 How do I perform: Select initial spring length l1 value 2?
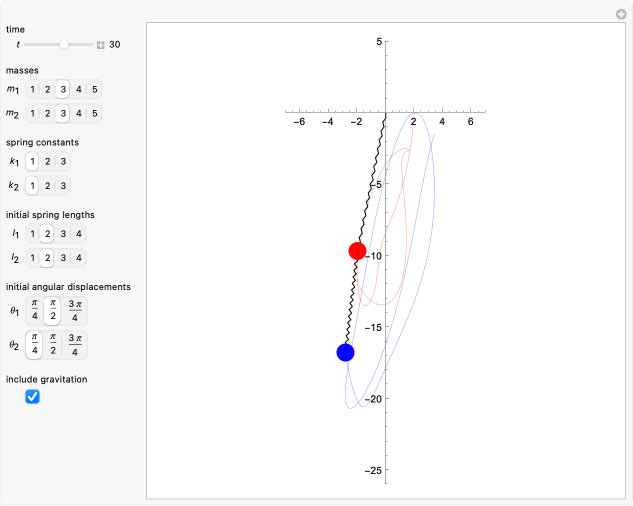(x=47, y=234)
